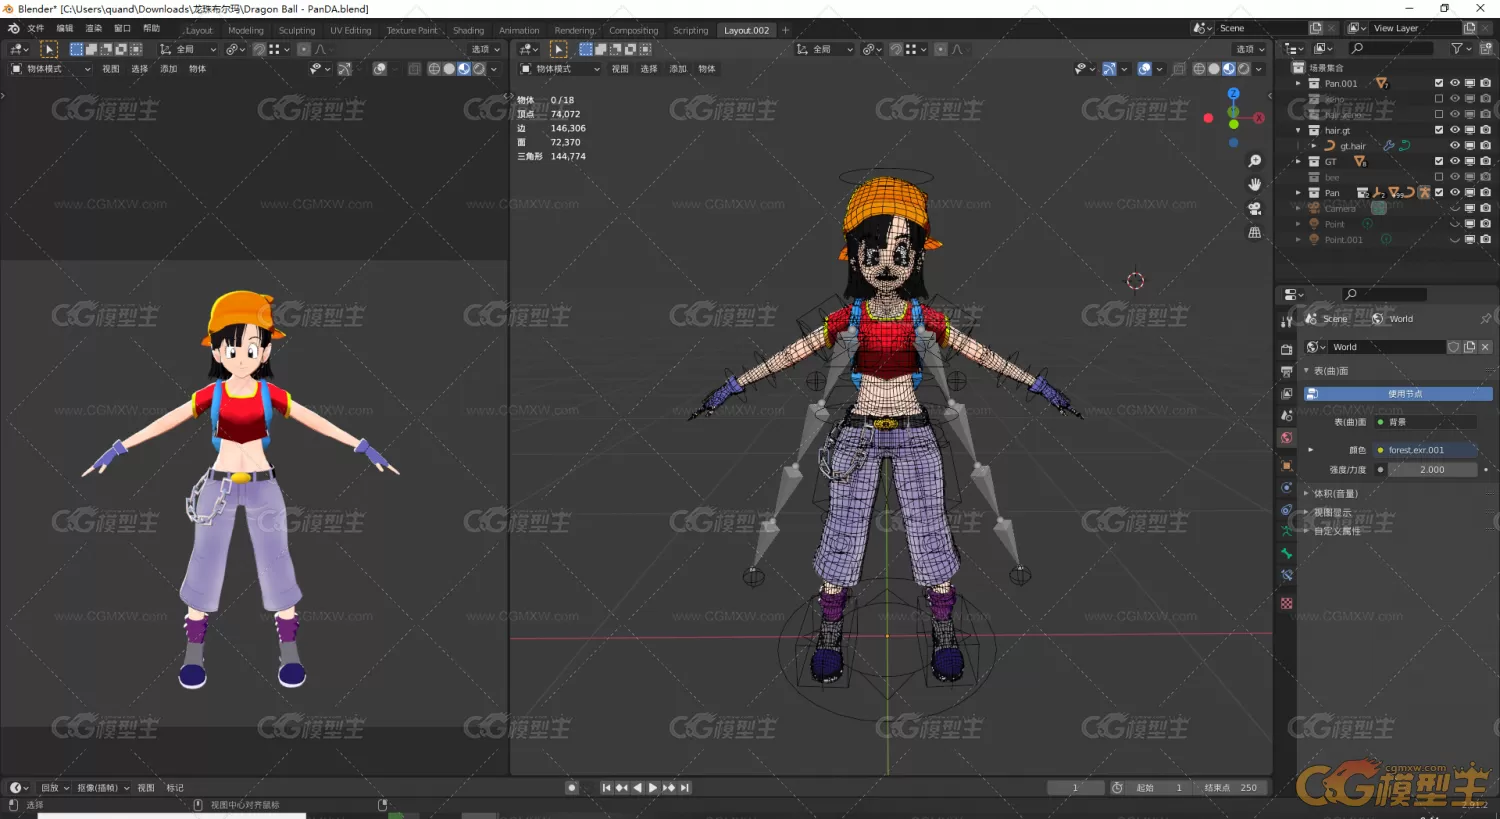
Task: Show Camera object with closed eye icon
Action: (x=1455, y=208)
